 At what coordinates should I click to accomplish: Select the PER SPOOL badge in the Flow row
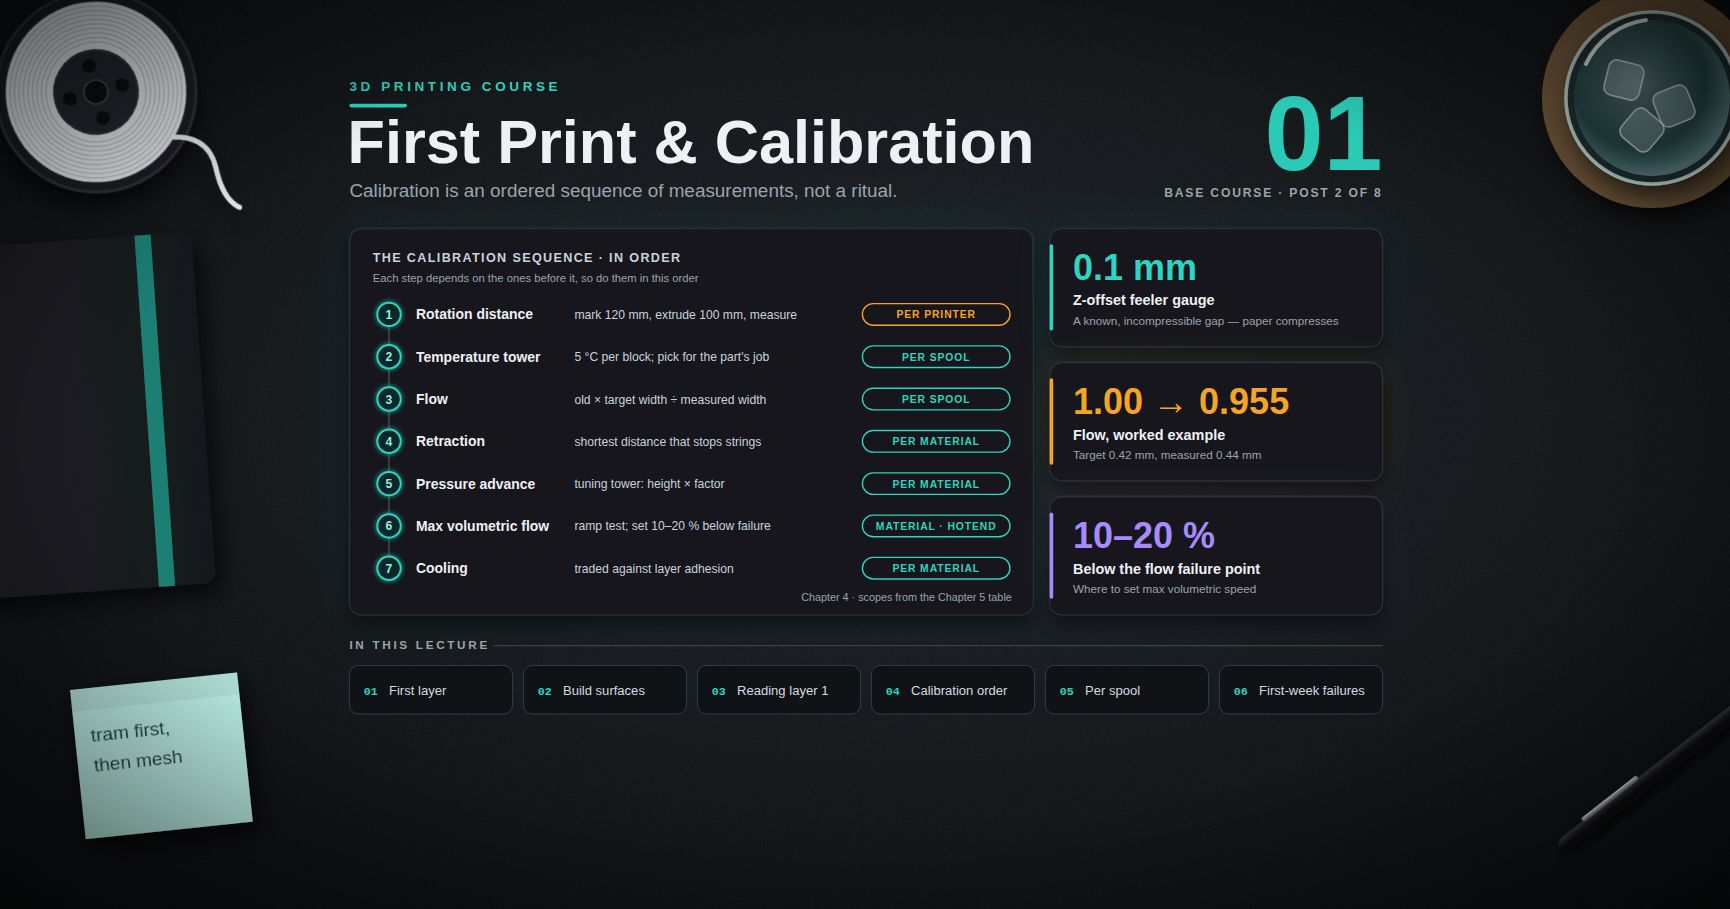[936, 399]
